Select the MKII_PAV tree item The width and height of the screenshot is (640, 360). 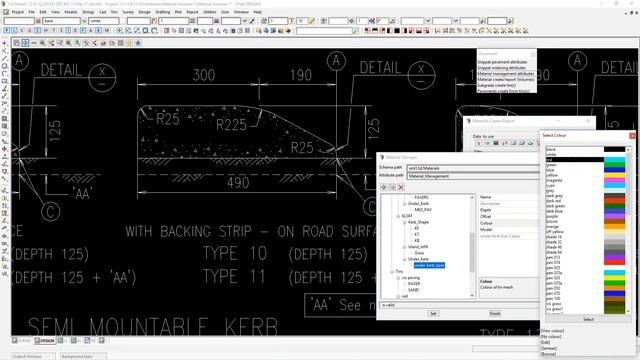point(423,210)
